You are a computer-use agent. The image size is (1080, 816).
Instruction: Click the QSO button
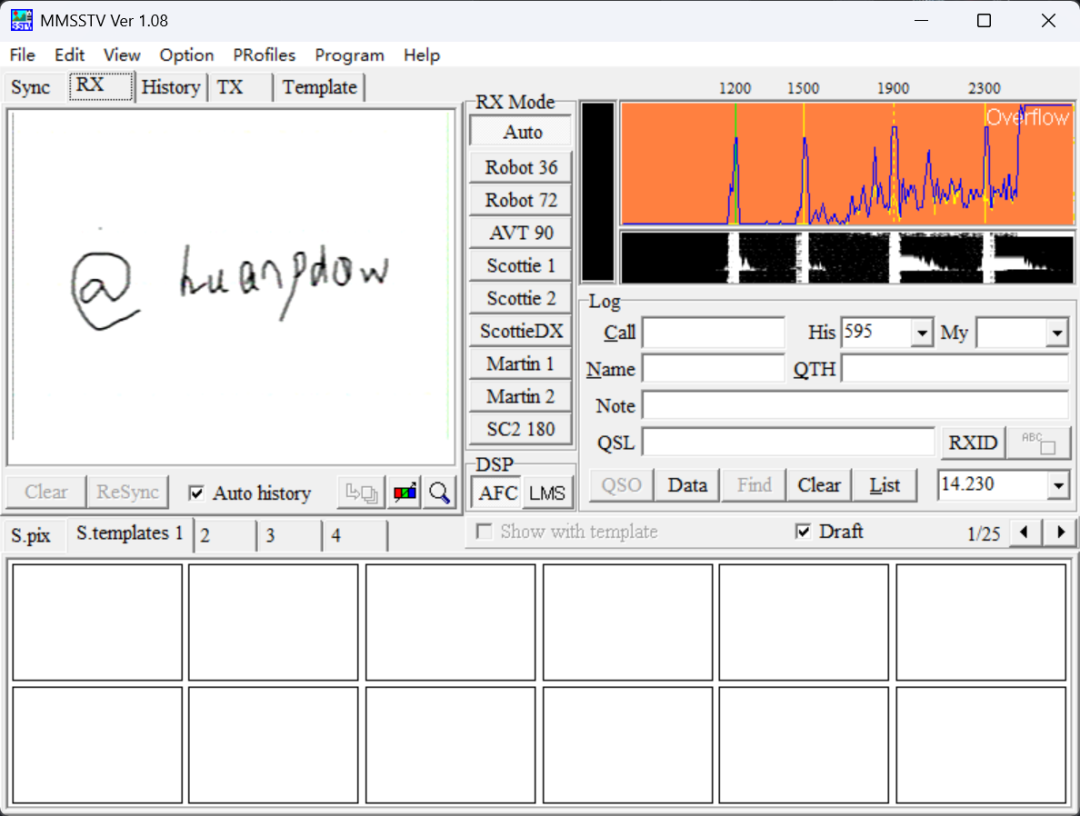[621, 485]
